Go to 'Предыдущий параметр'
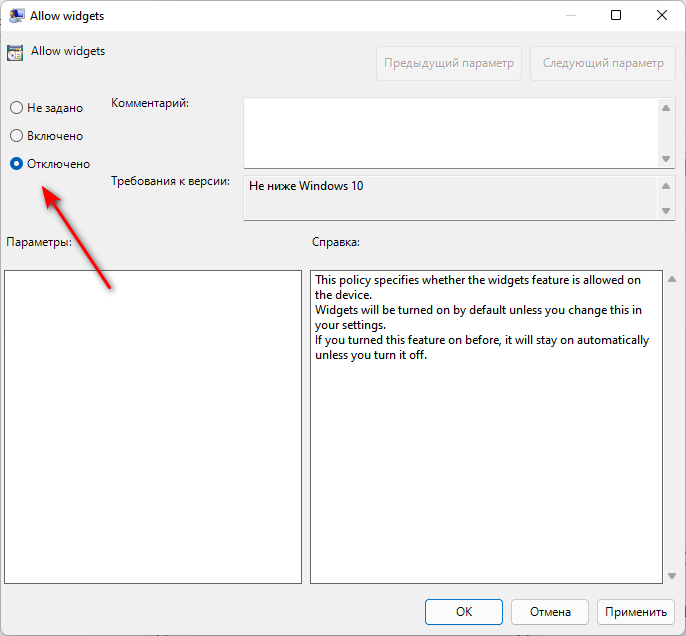Screen dimensions: 686x636 449,63
